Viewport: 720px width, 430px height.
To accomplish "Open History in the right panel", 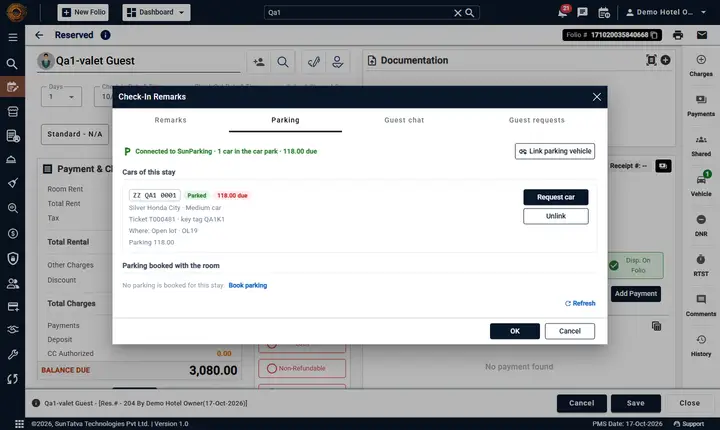I will click(x=701, y=345).
